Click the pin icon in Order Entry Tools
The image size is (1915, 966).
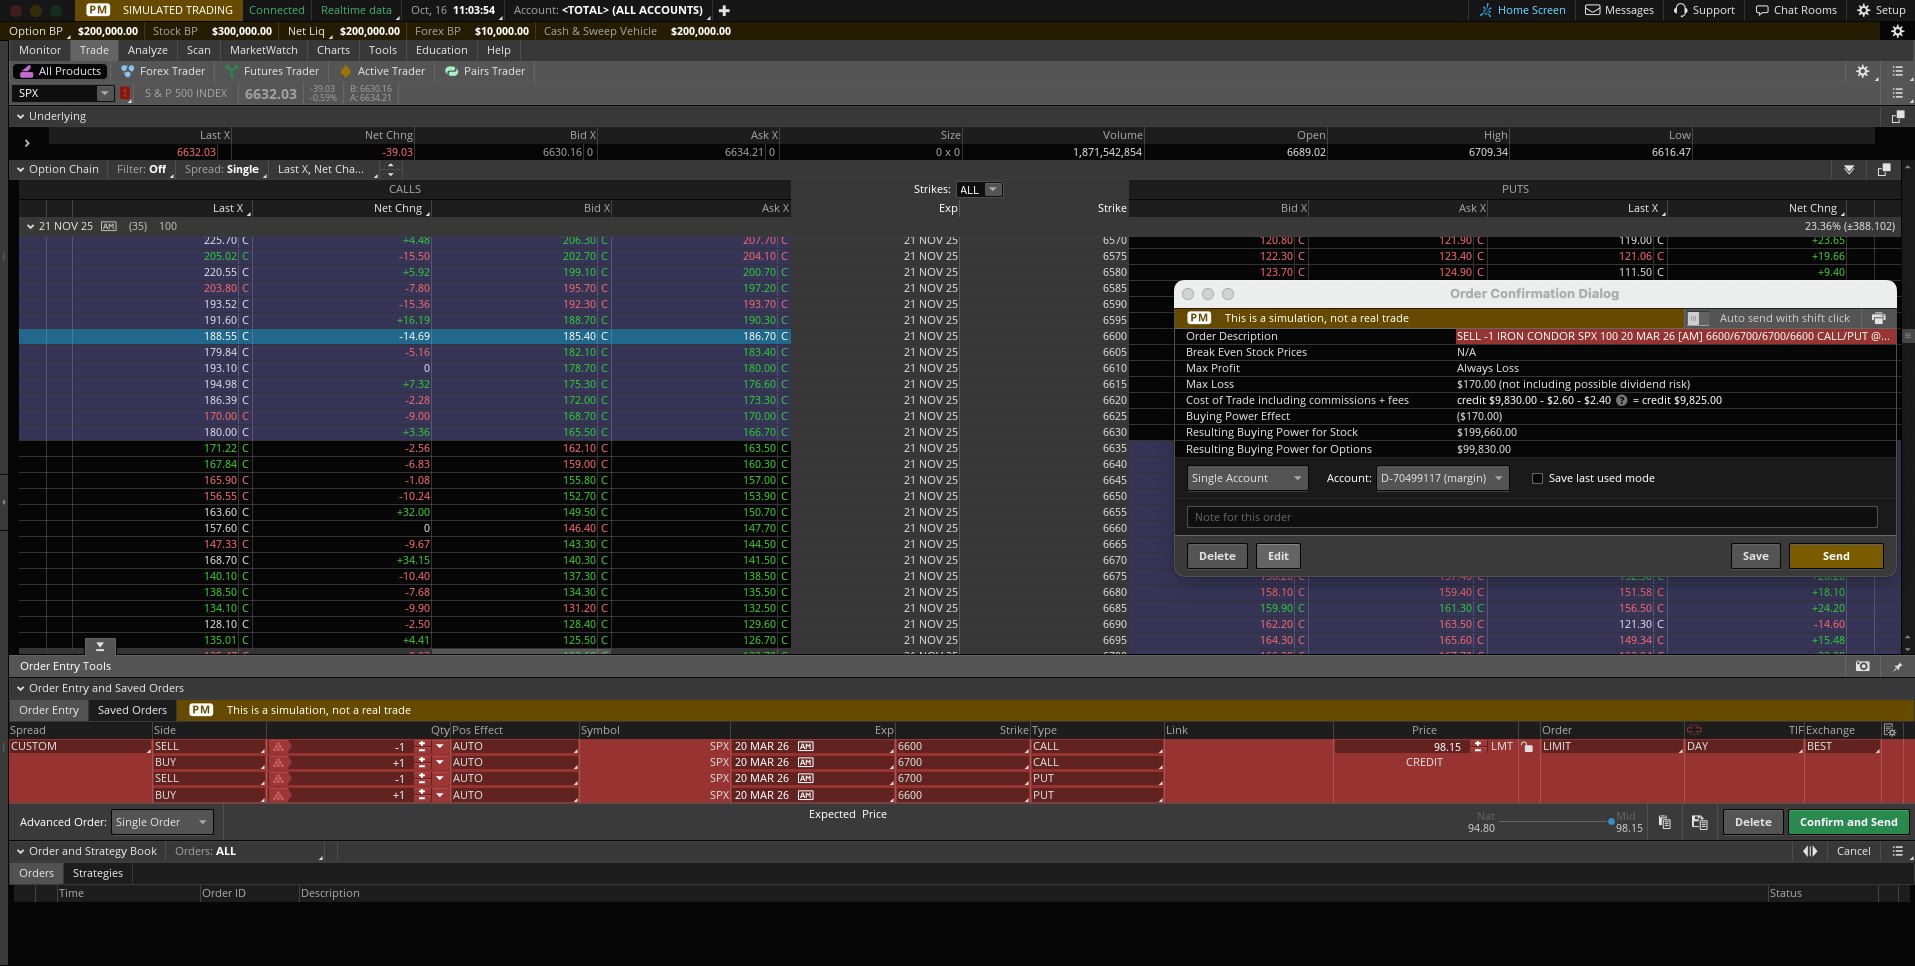(x=1898, y=666)
